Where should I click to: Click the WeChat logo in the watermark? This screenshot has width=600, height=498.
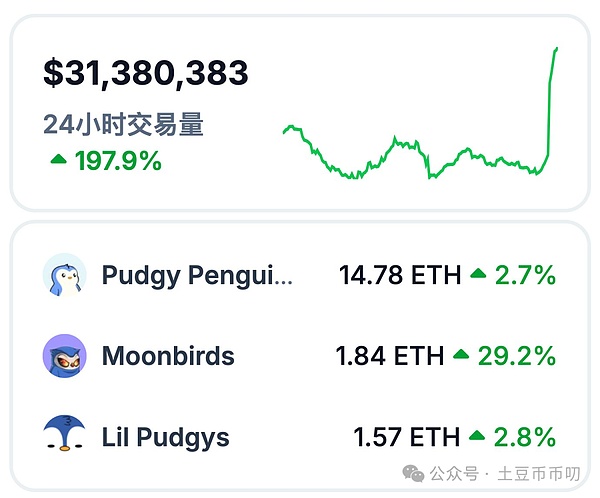coord(413,470)
